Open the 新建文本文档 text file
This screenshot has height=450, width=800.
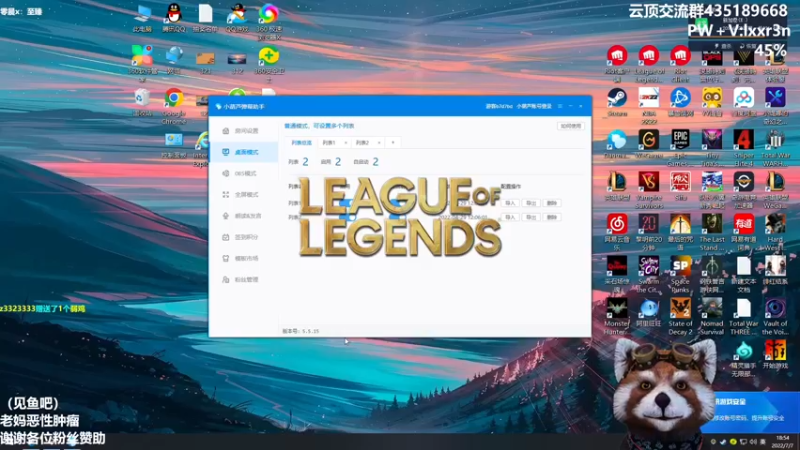click(x=743, y=273)
